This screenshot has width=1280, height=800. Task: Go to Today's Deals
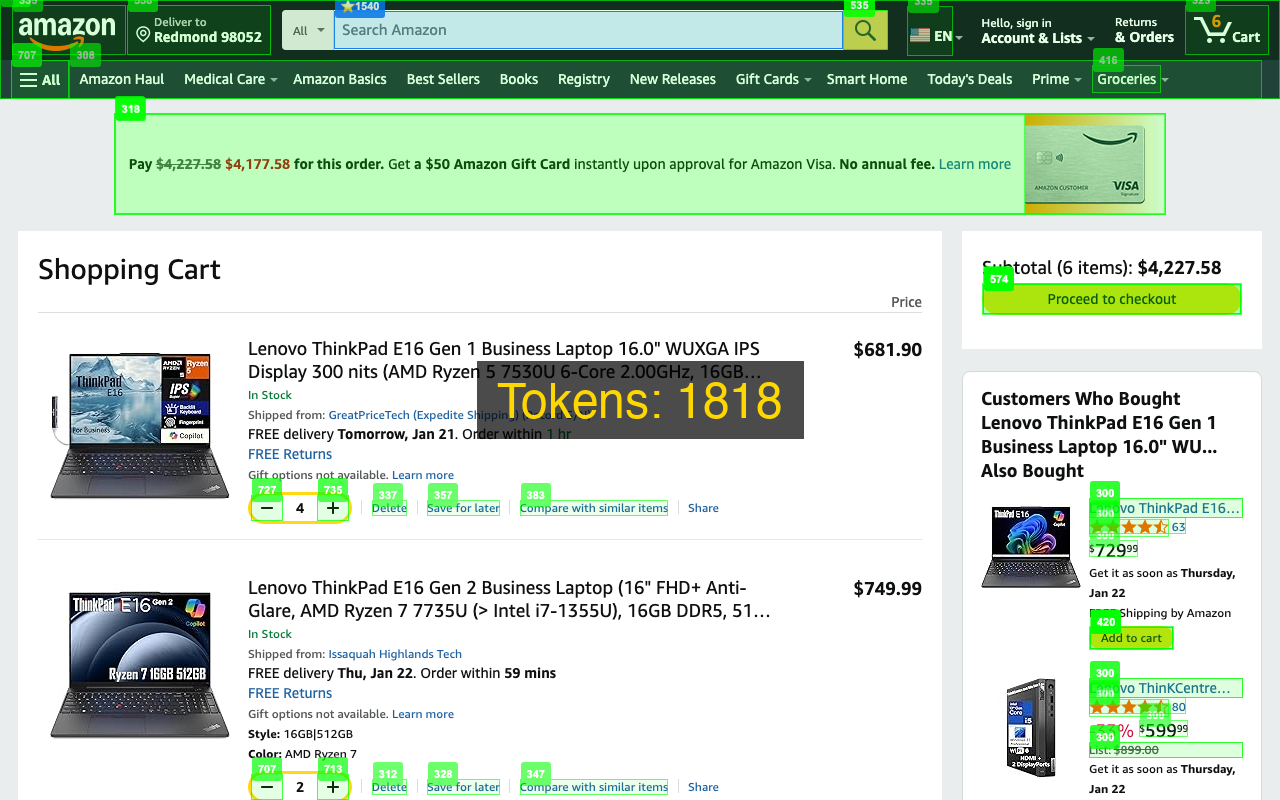[969, 79]
